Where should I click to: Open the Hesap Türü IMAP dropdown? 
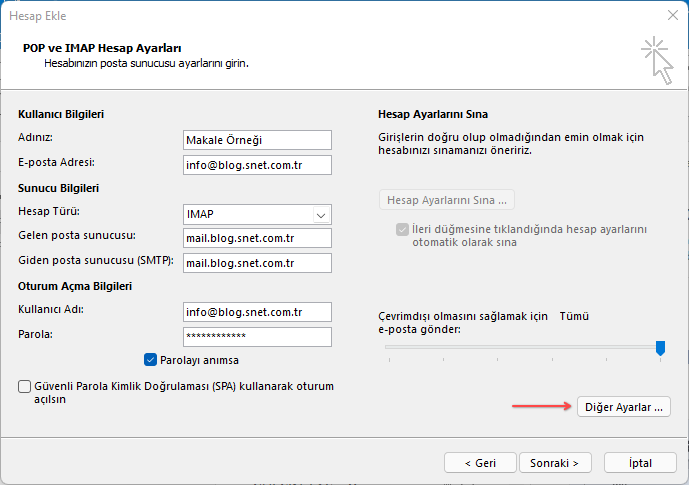pyautogui.click(x=321, y=214)
